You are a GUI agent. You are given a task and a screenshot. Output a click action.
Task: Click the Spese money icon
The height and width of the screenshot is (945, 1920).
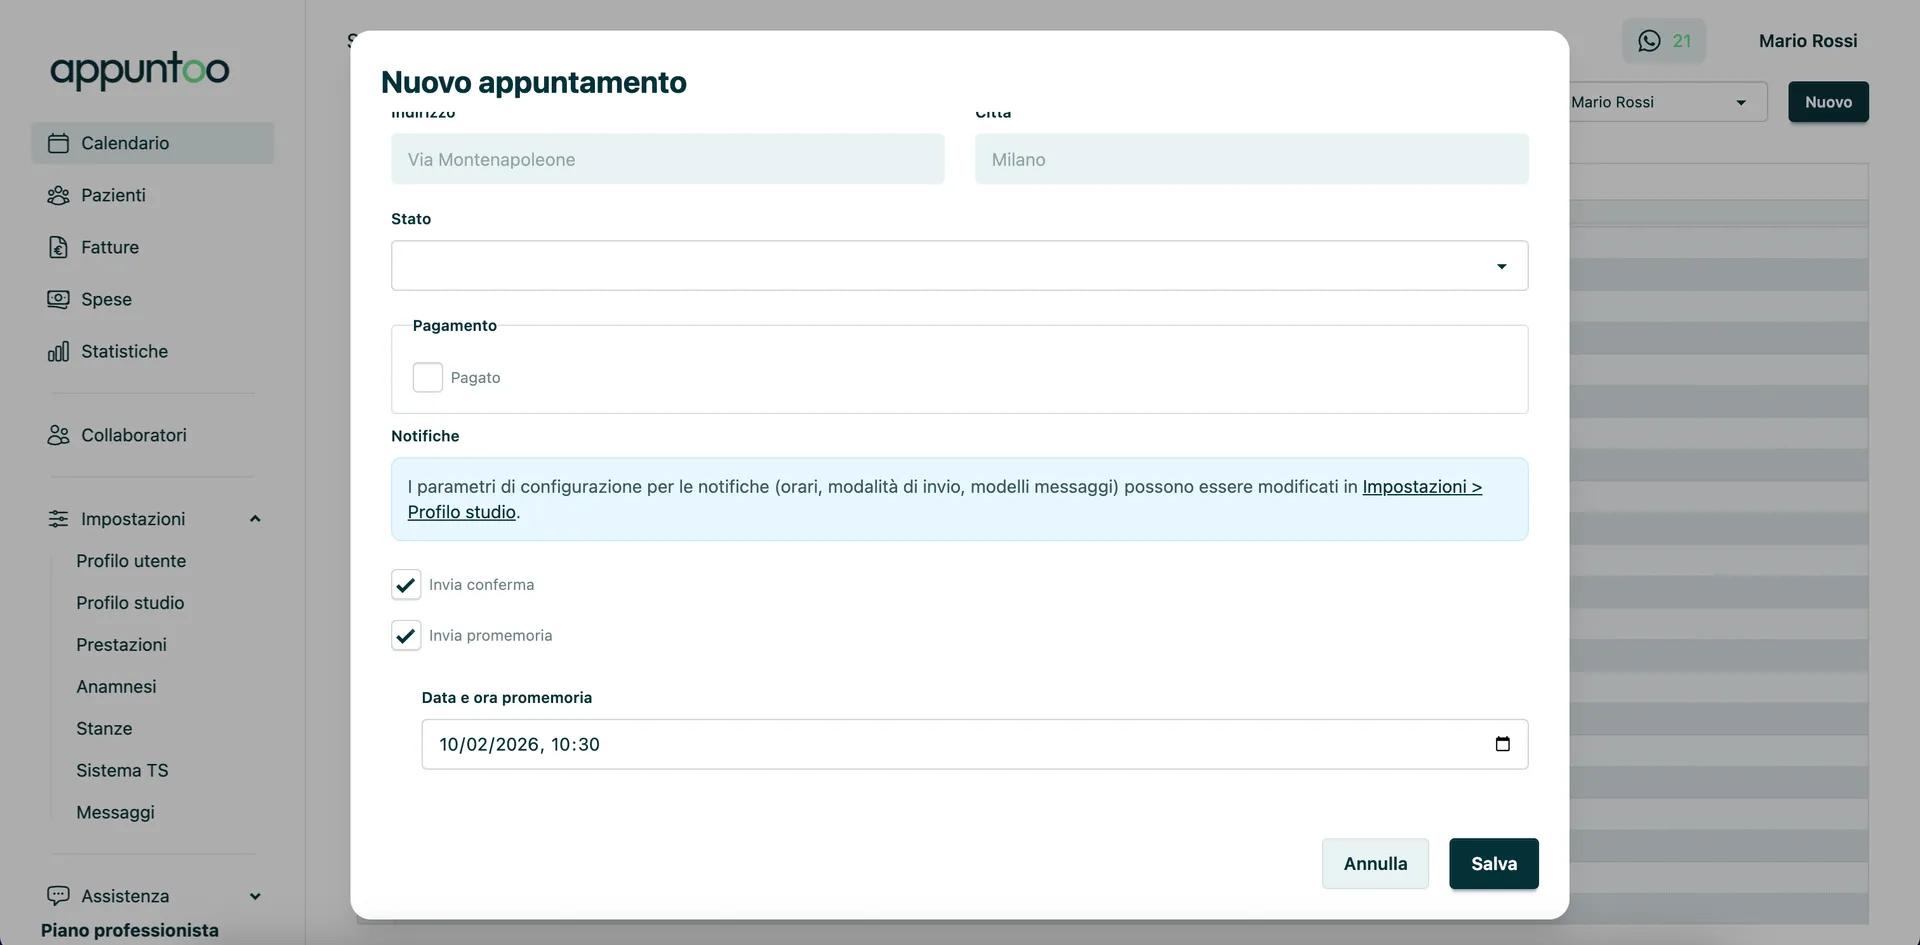click(x=59, y=299)
